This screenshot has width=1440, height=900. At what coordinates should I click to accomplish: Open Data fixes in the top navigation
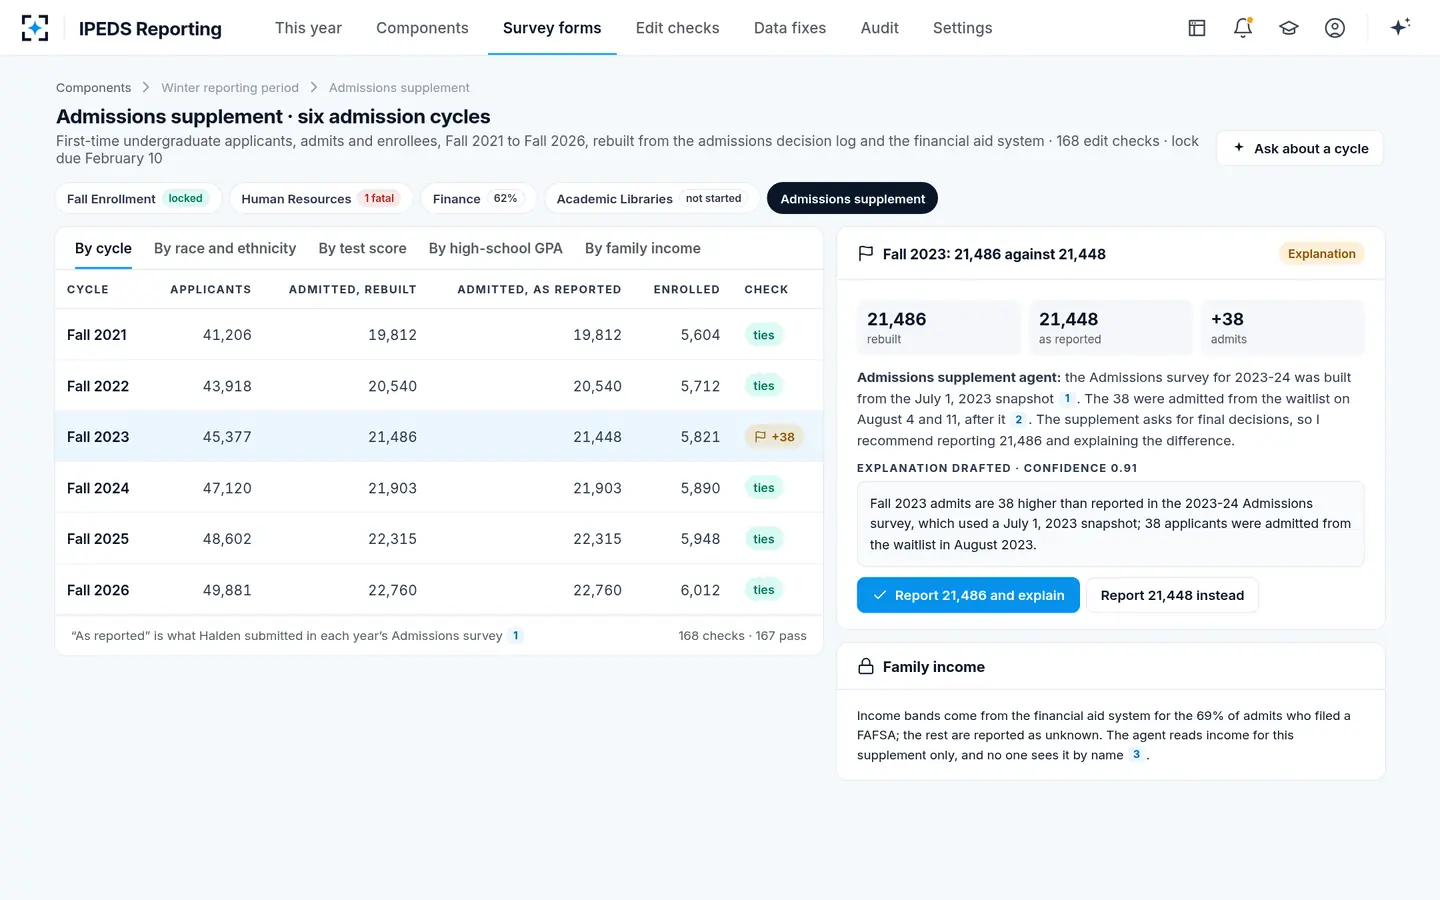coord(790,28)
